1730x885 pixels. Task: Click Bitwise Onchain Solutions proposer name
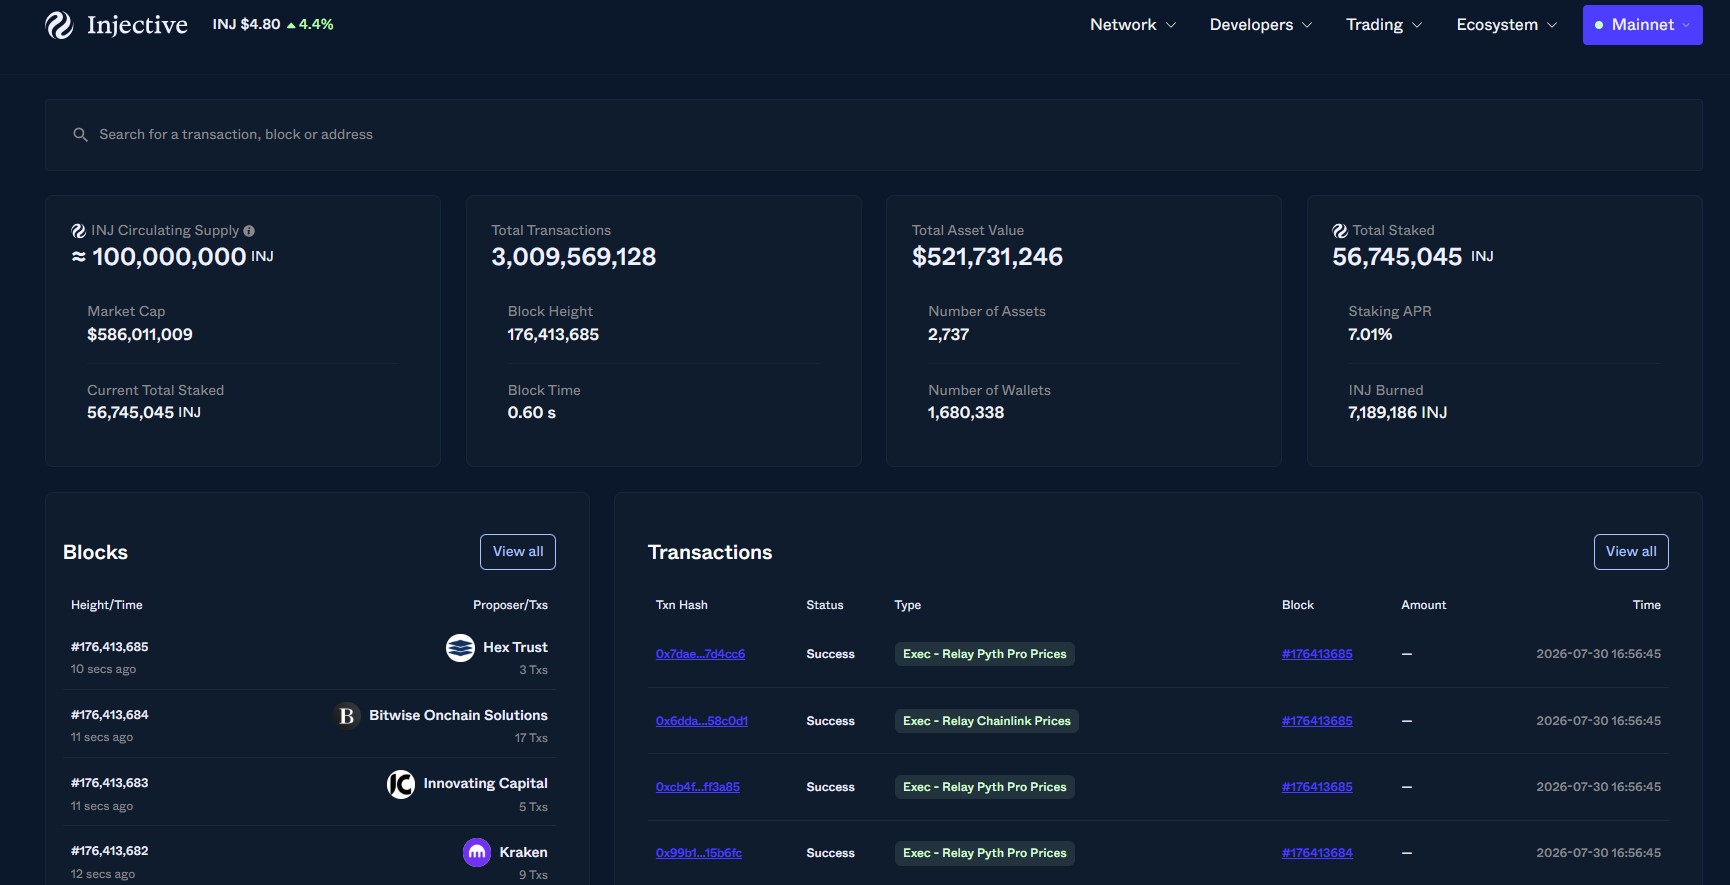[x=458, y=715]
